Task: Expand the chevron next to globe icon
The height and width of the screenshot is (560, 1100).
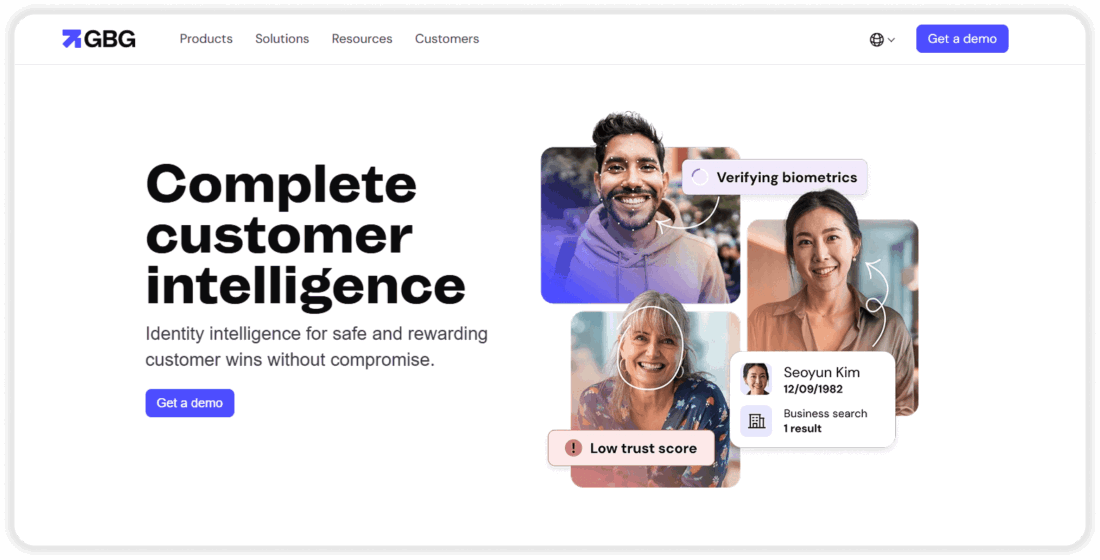Action: coord(891,40)
